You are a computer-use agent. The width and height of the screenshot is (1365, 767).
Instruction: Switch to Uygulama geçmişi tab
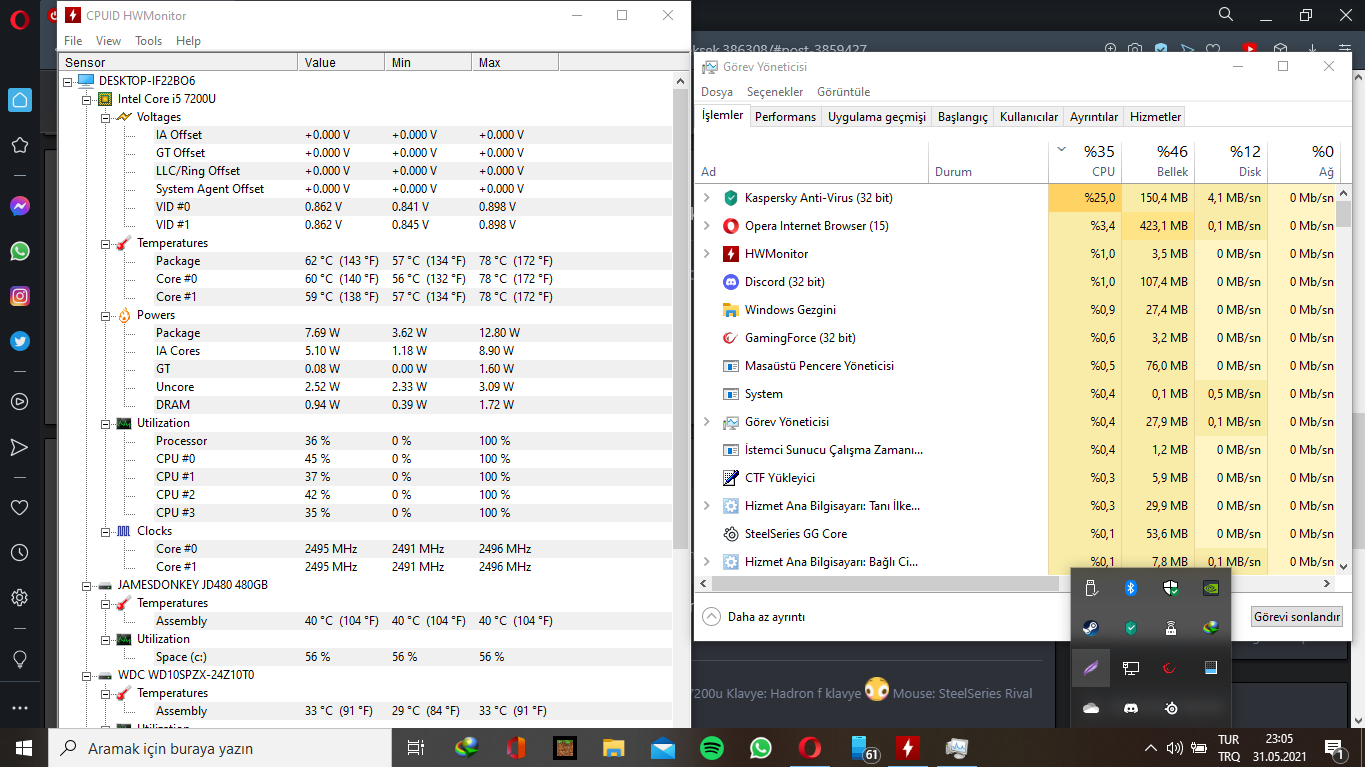[x=877, y=117]
